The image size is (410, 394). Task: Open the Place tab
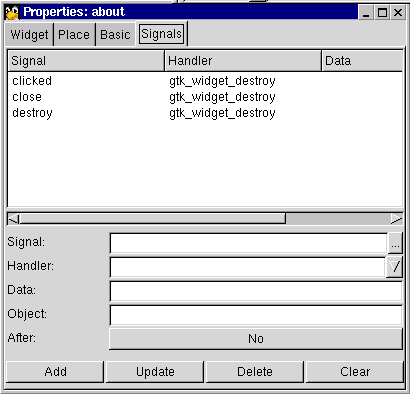tap(74, 35)
